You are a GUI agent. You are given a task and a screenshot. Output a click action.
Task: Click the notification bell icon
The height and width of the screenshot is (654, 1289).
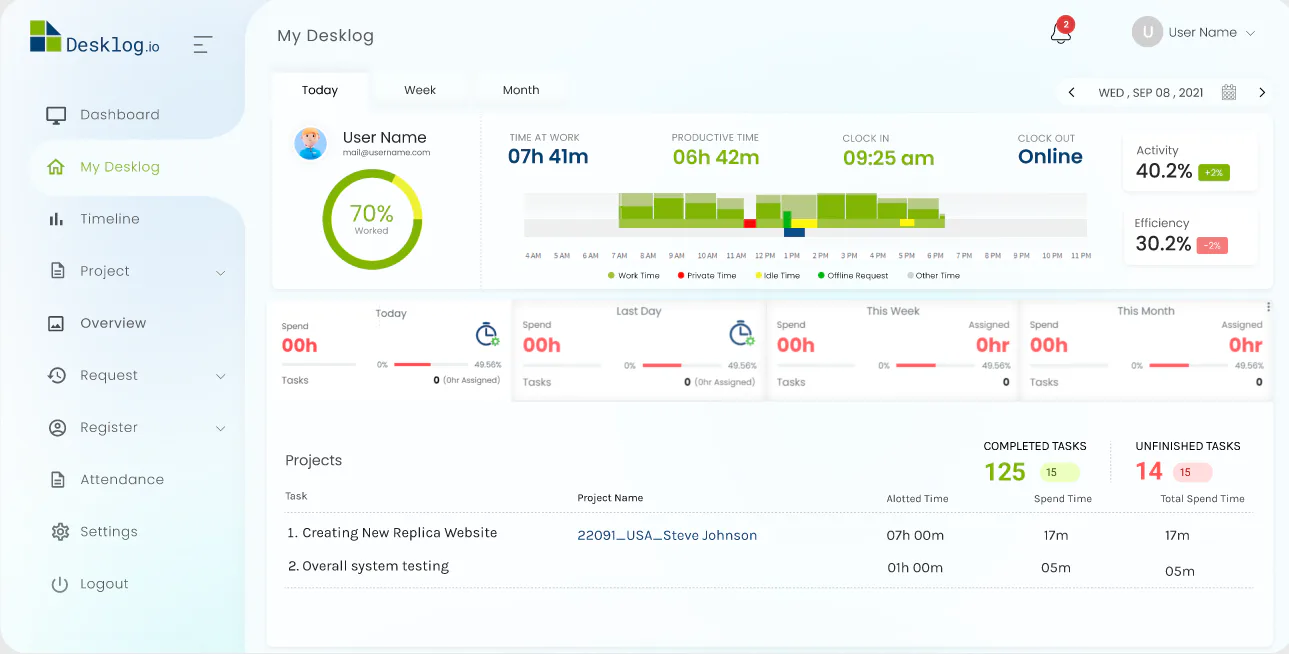pos(1058,34)
